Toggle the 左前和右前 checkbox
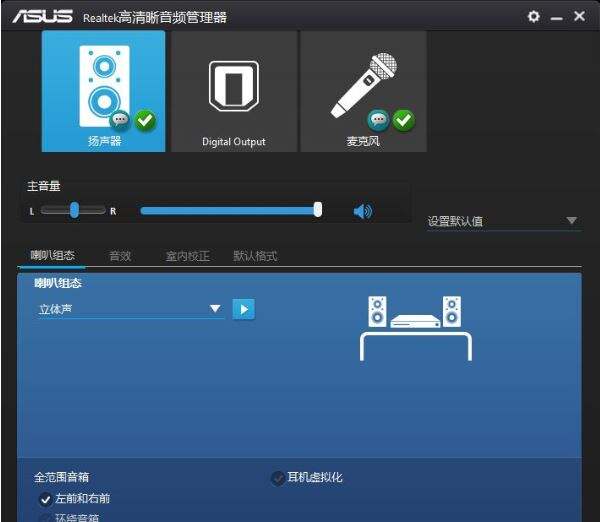Image resolution: width=600 pixels, height=522 pixels. pos(45,499)
